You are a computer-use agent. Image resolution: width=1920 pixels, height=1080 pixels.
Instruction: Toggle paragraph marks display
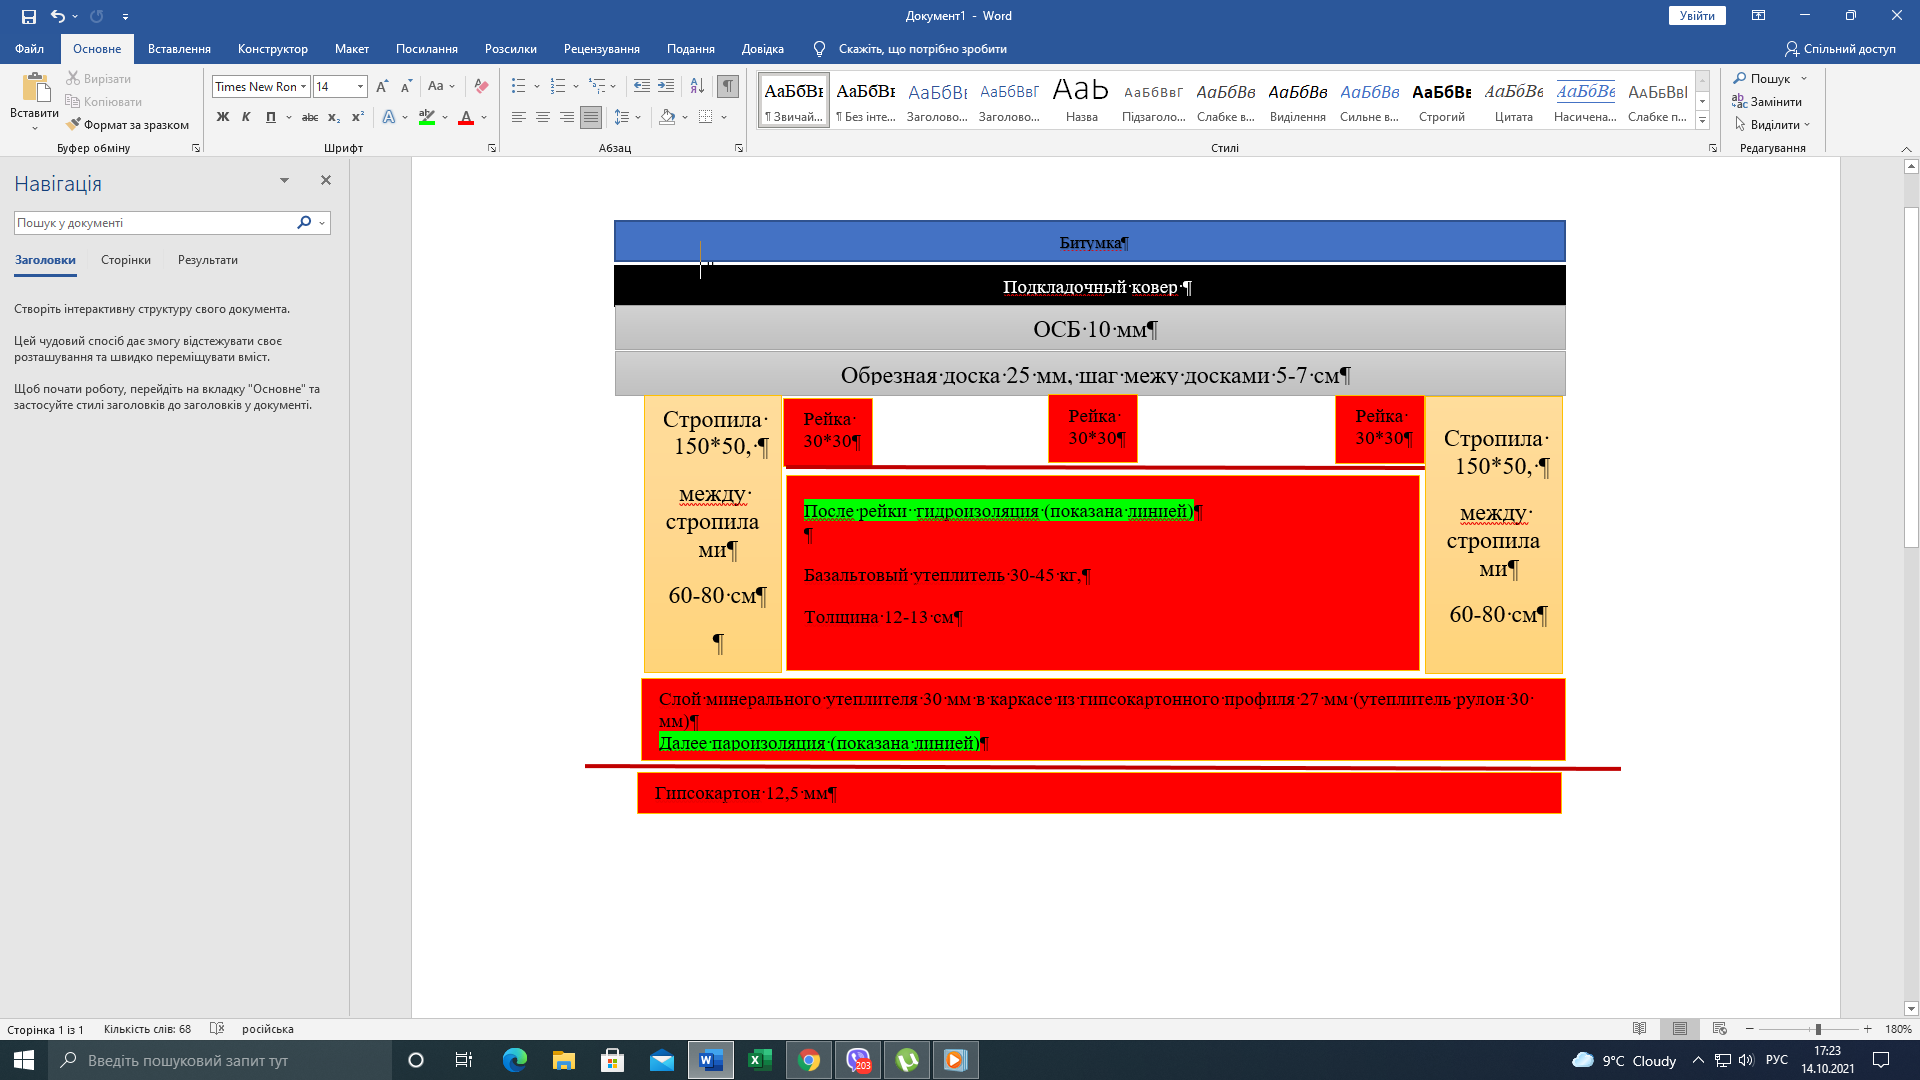click(x=728, y=87)
